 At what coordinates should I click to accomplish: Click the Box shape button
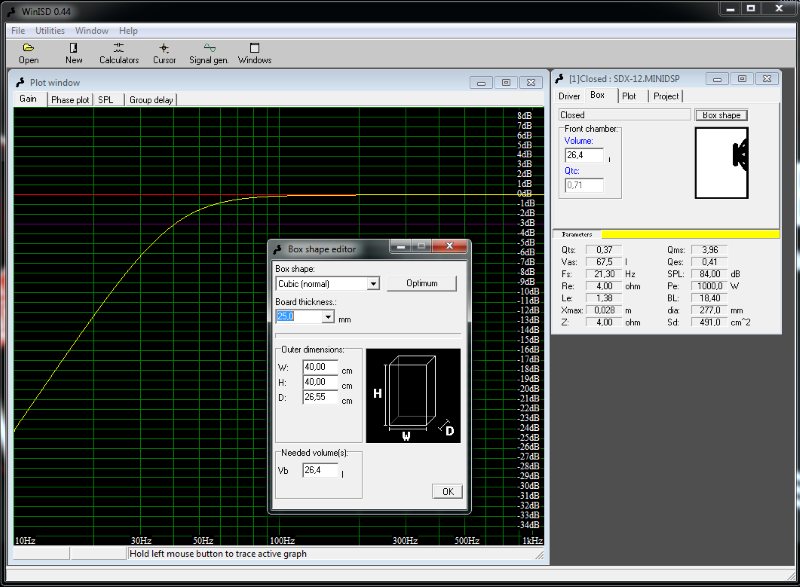pos(721,115)
